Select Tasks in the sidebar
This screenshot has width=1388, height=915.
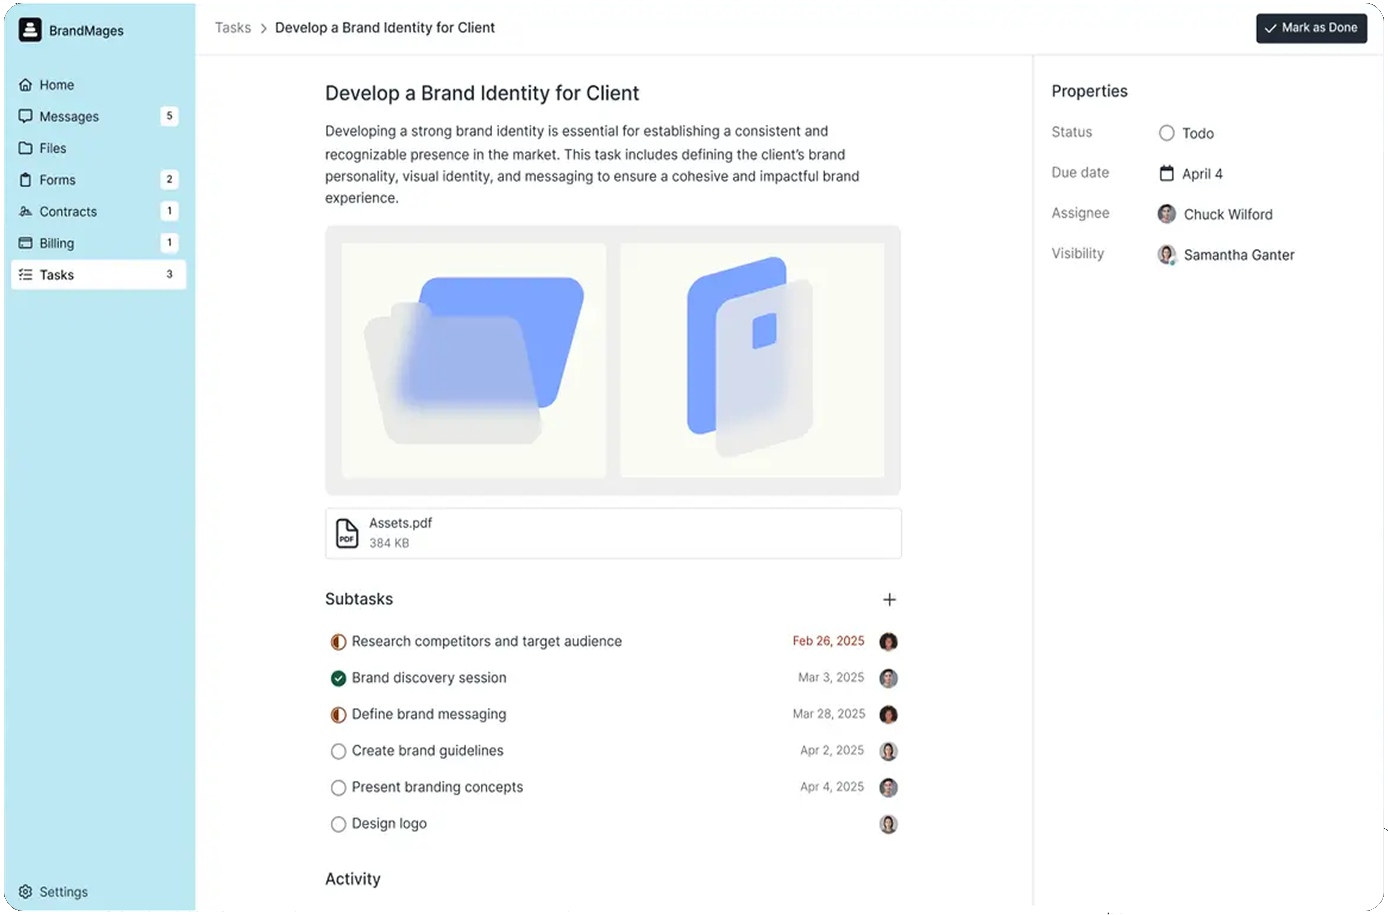point(98,275)
